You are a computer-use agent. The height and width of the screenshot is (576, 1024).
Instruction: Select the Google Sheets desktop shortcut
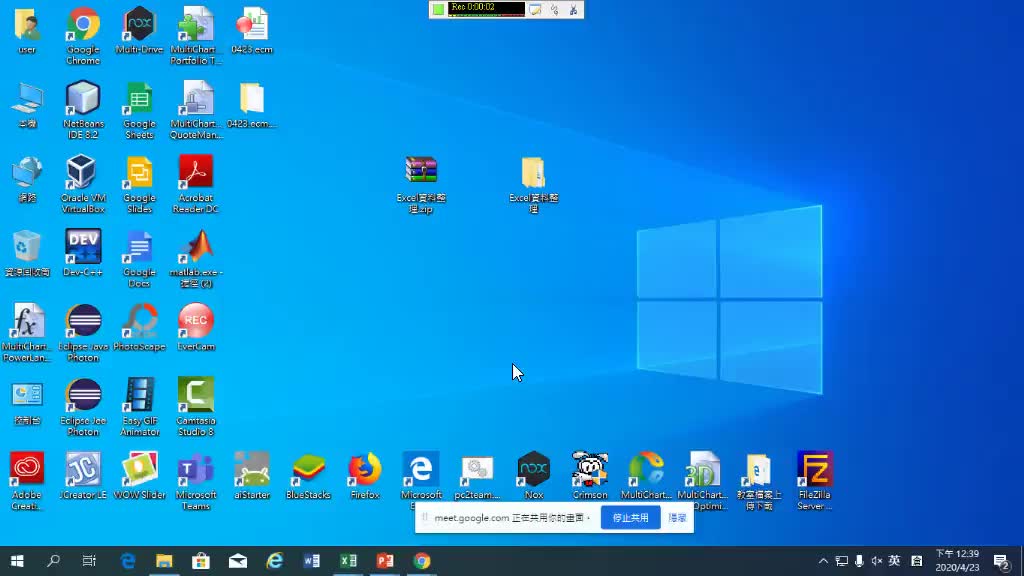[139, 110]
